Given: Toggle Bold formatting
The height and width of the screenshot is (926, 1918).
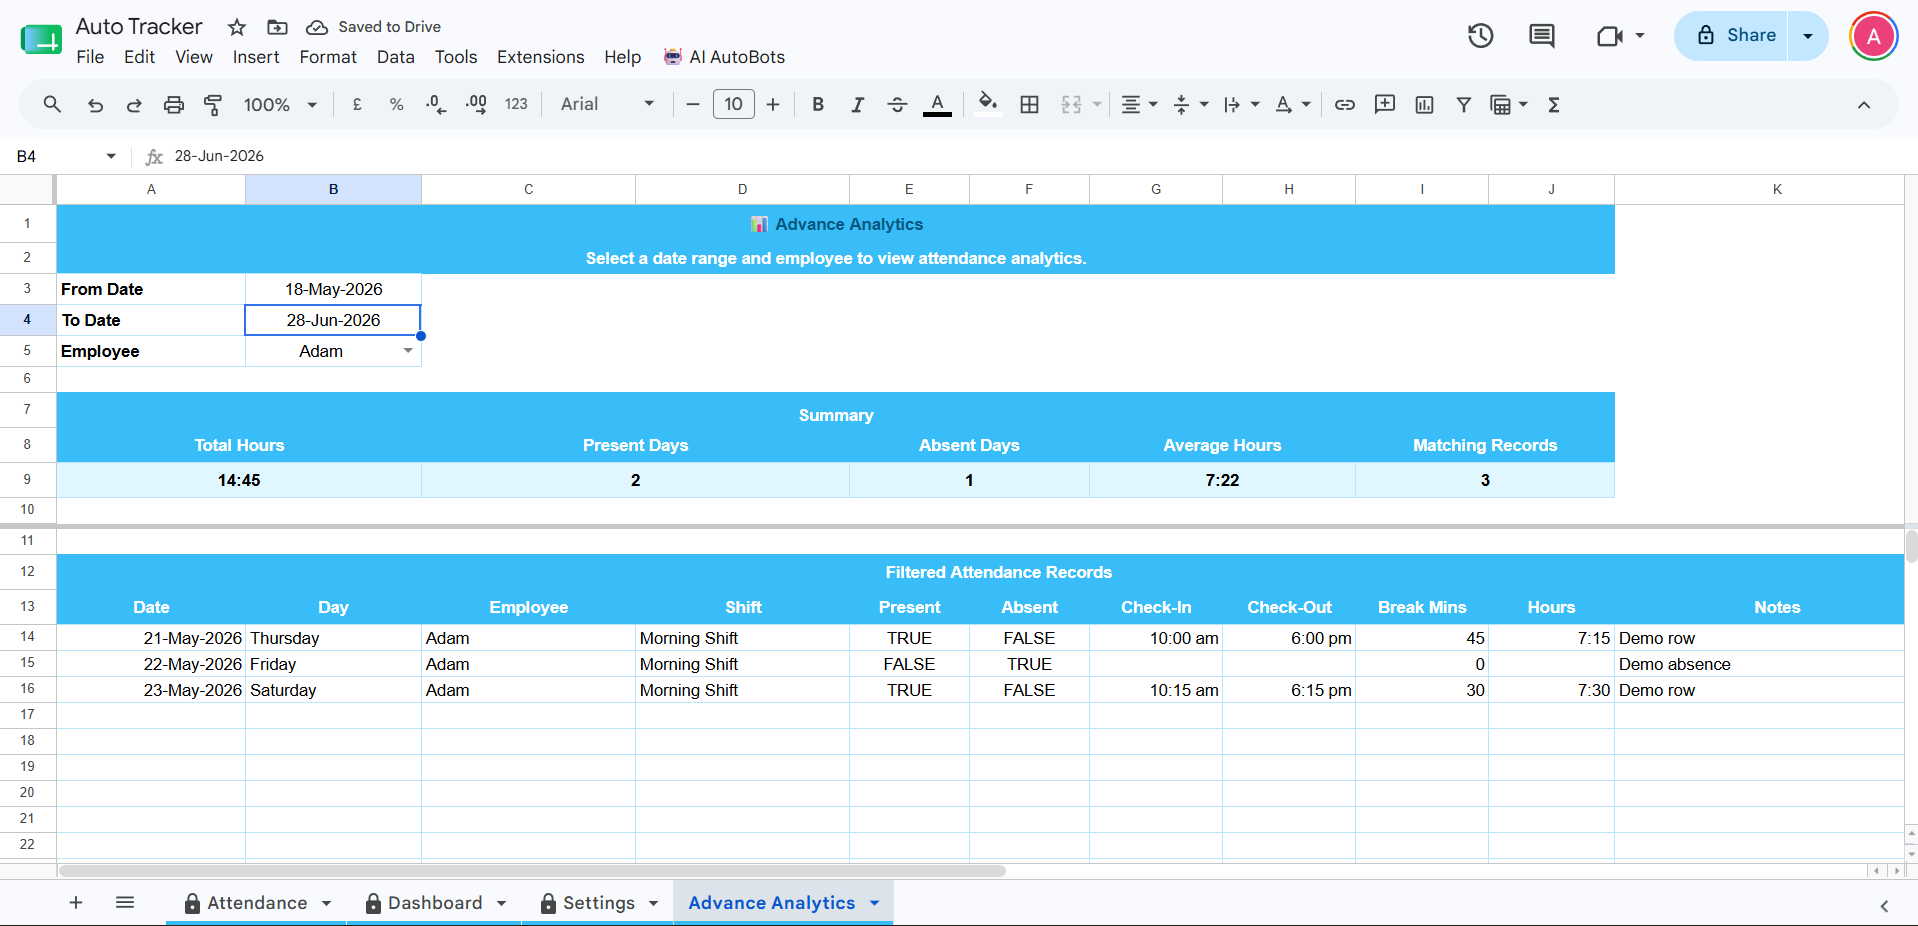Looking at the screenshot, I should click(x=818, y=104).
